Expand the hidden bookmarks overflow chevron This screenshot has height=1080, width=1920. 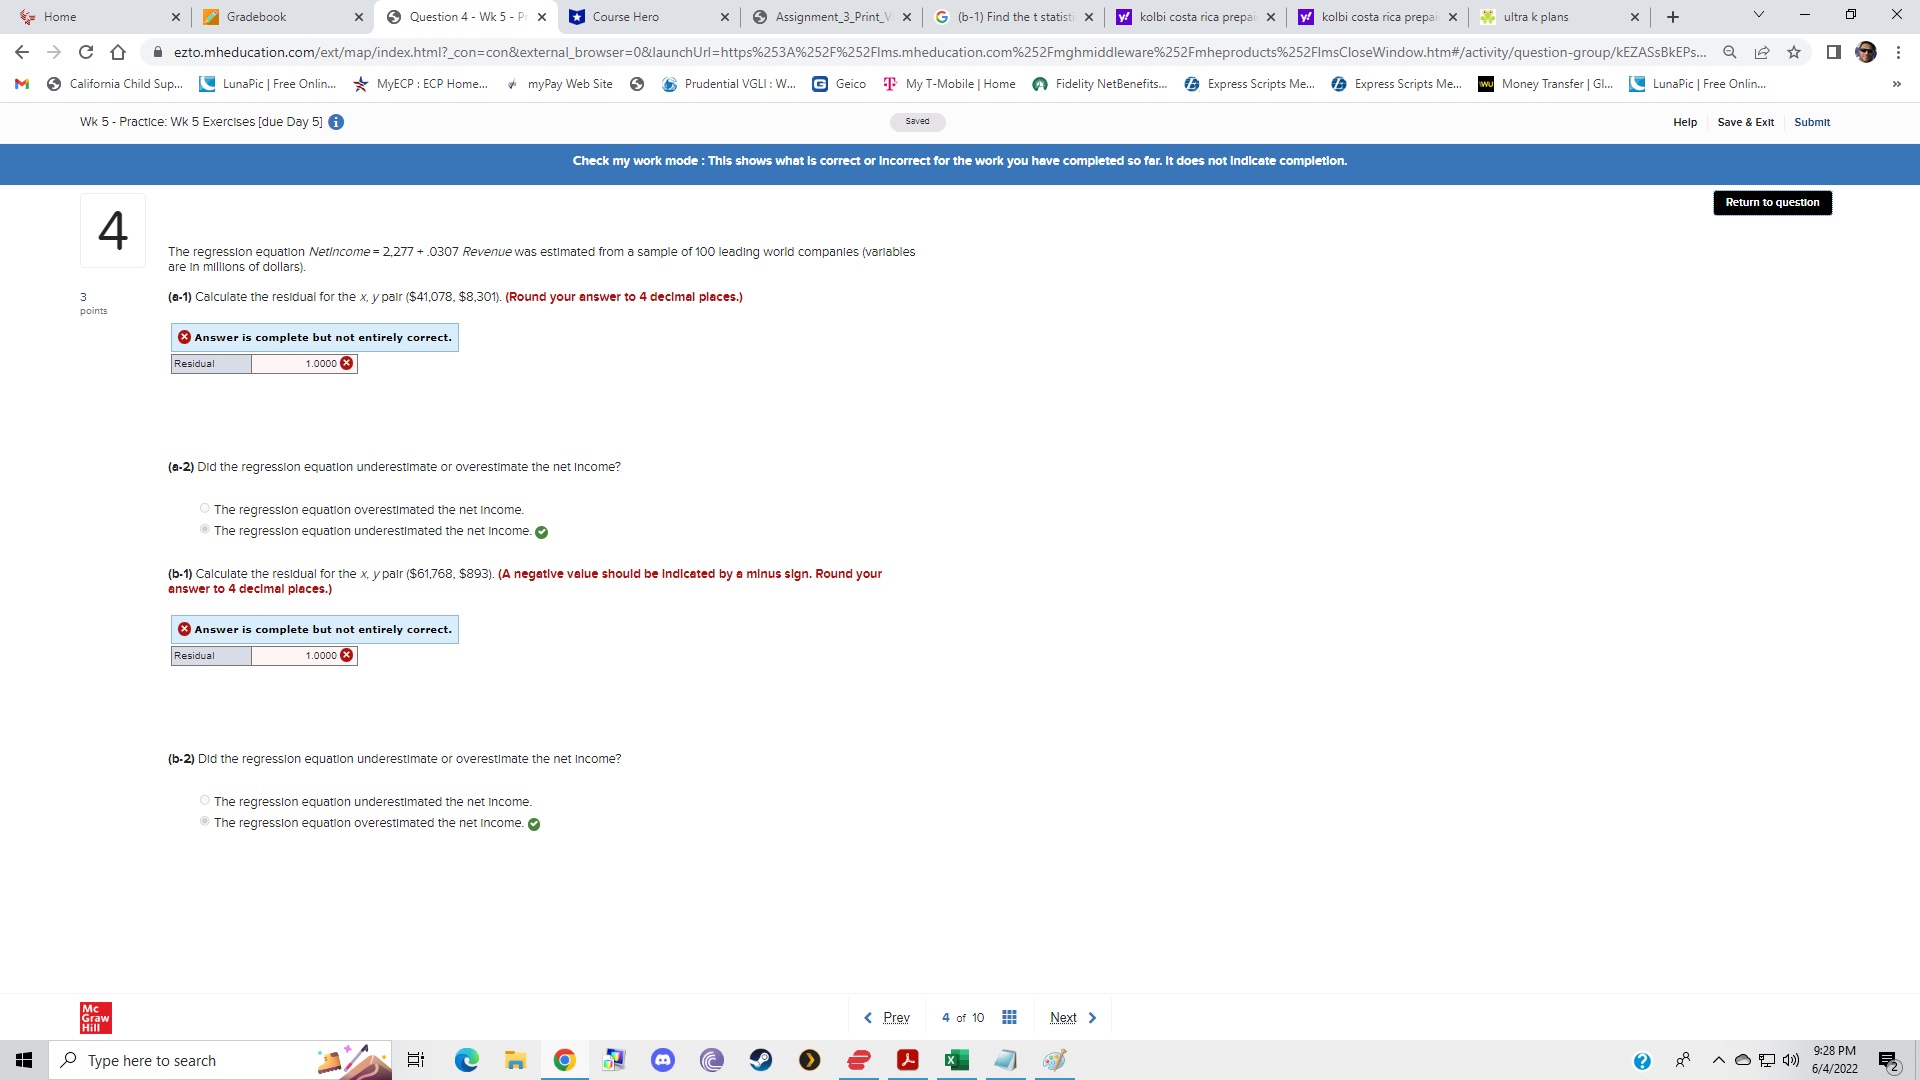tap(1896, 84)
